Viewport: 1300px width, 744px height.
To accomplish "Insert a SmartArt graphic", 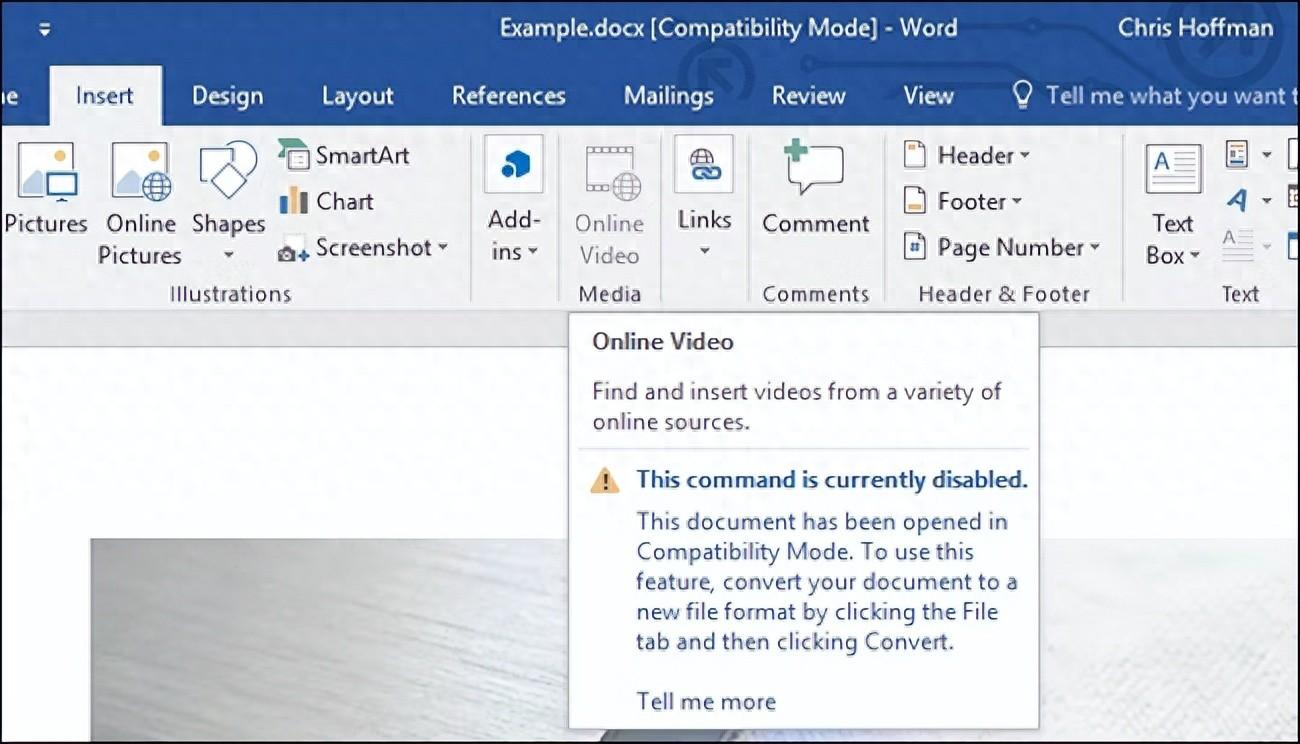I will pos(346,155).
